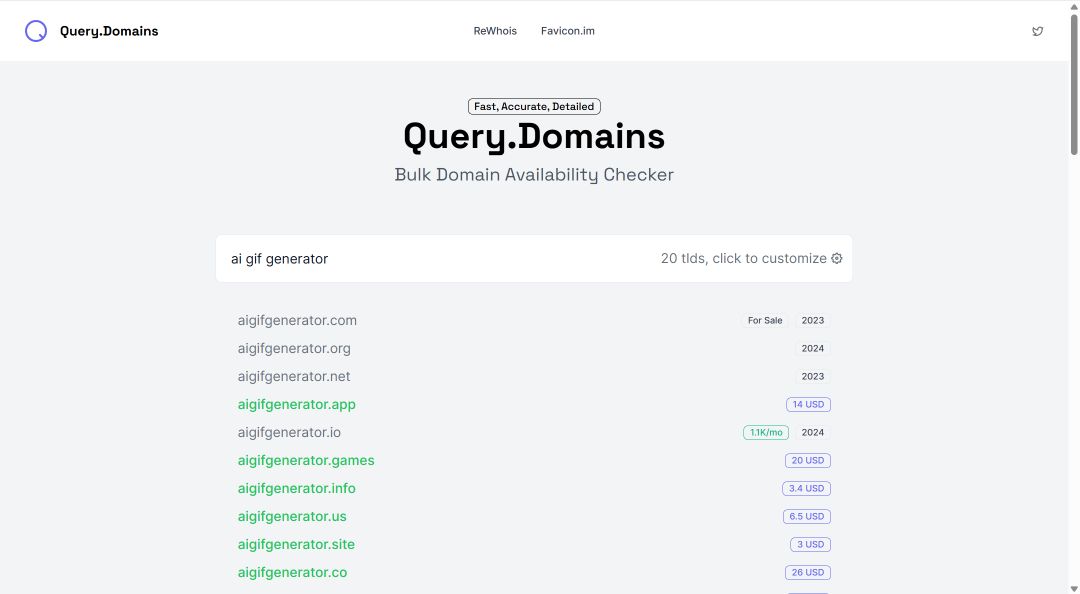Click the For Sale badge on aigifgenerator.com
The height and width of the screenshot is (594, 1080).
pyautogui.click(x=765, y=320)
